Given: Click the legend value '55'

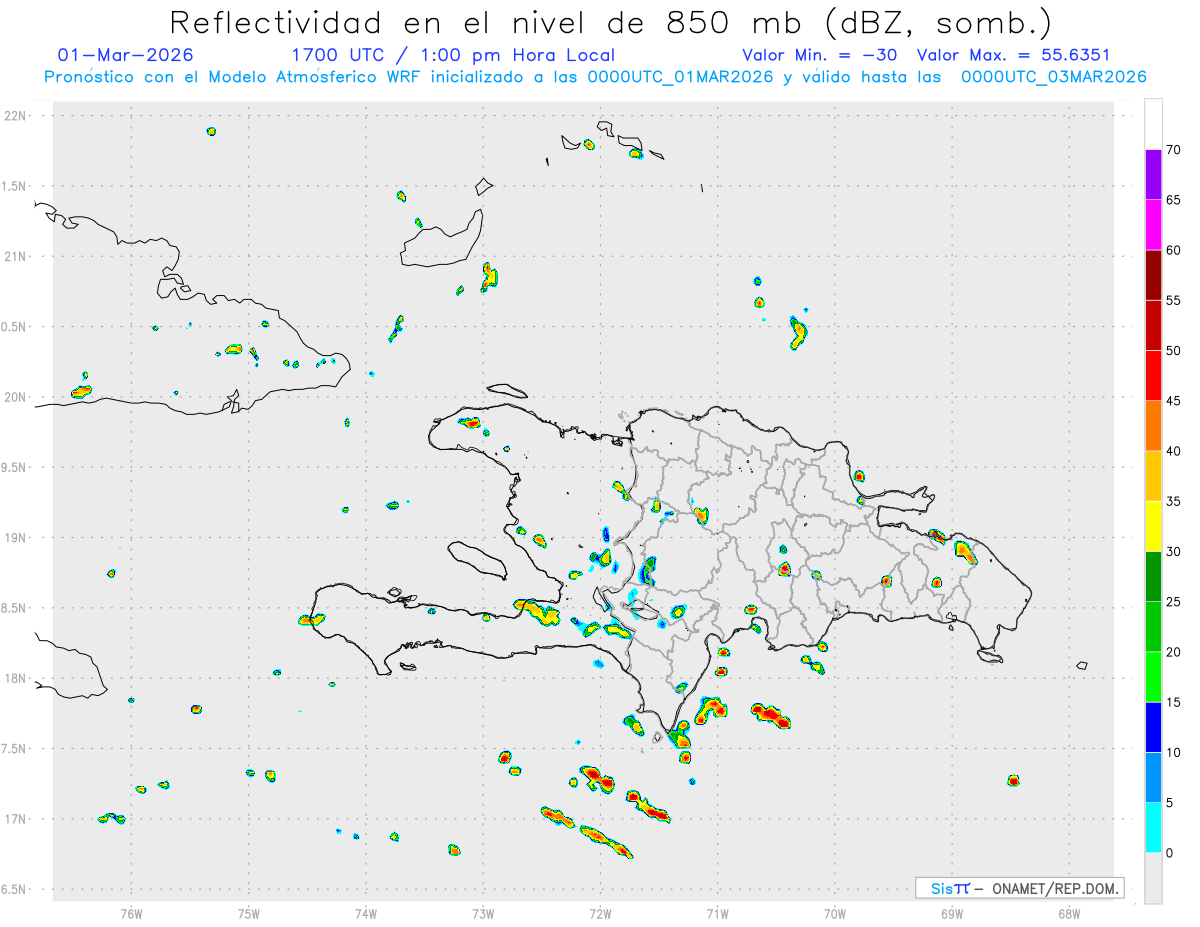Looking at the screenshot, I should click(1173, 301).
